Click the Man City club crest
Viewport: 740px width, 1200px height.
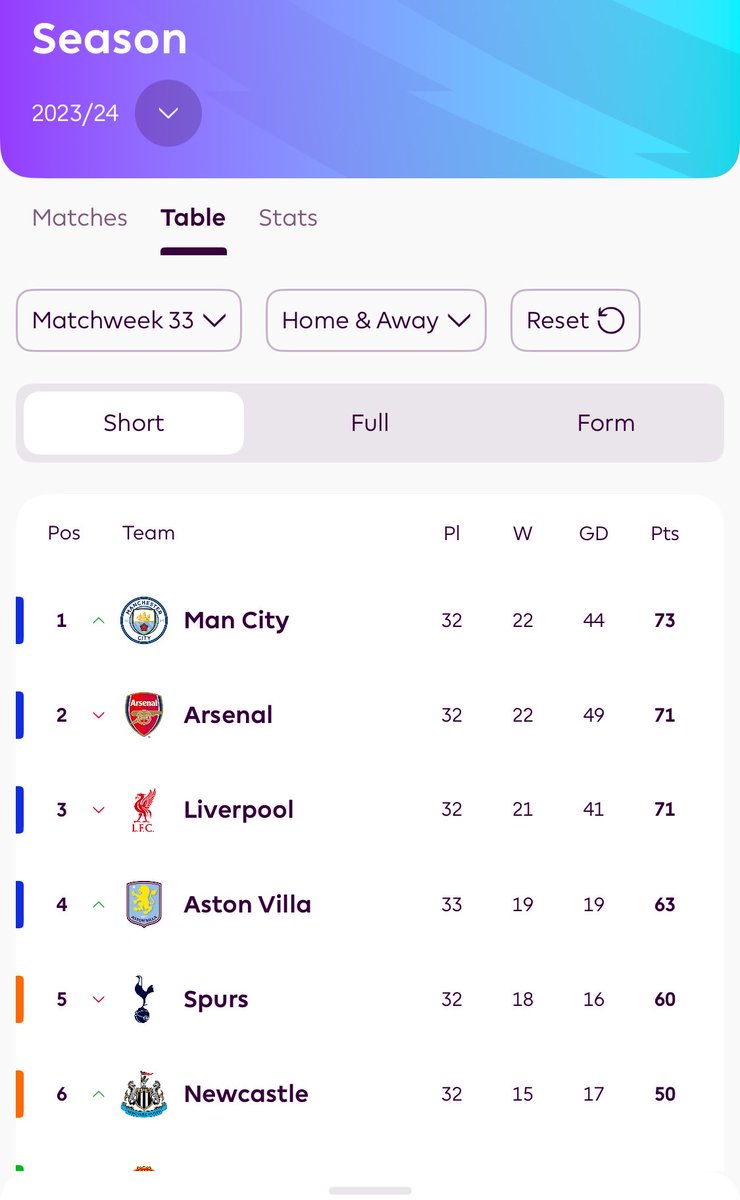pyautogui.click(x=144, y=620)
